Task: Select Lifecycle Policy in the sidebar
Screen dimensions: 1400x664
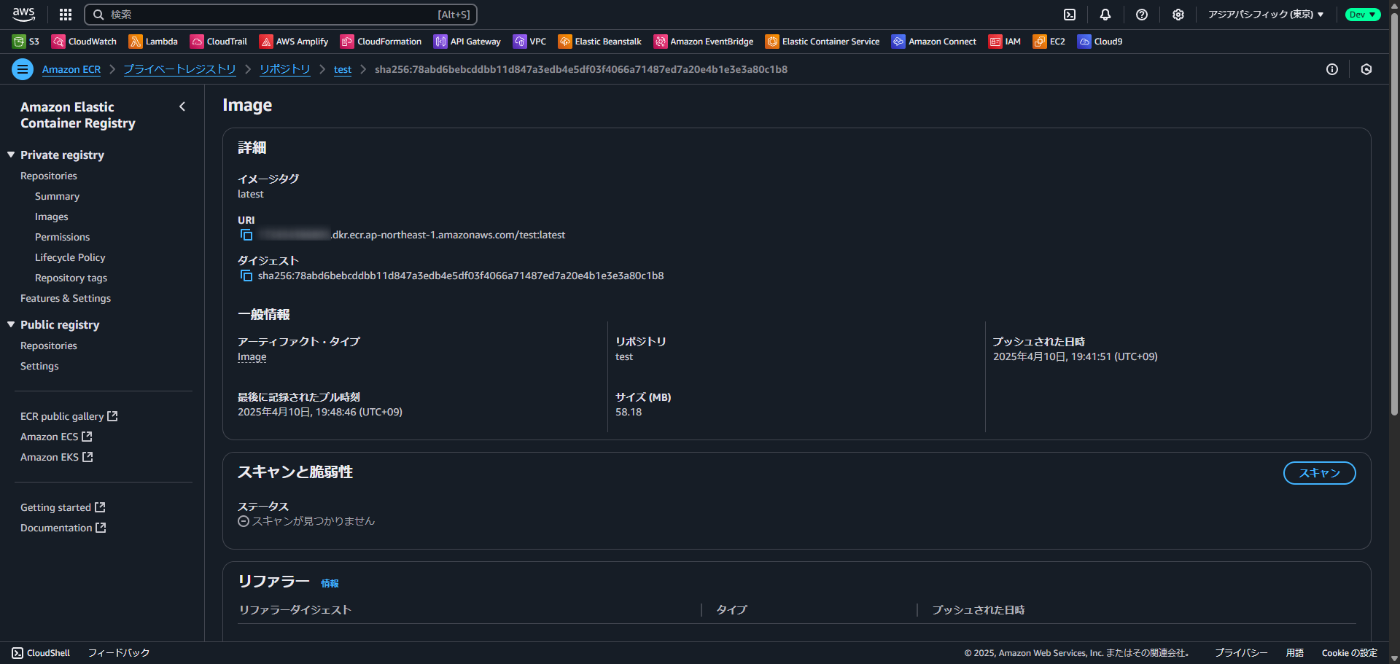Action: (70, 258)
